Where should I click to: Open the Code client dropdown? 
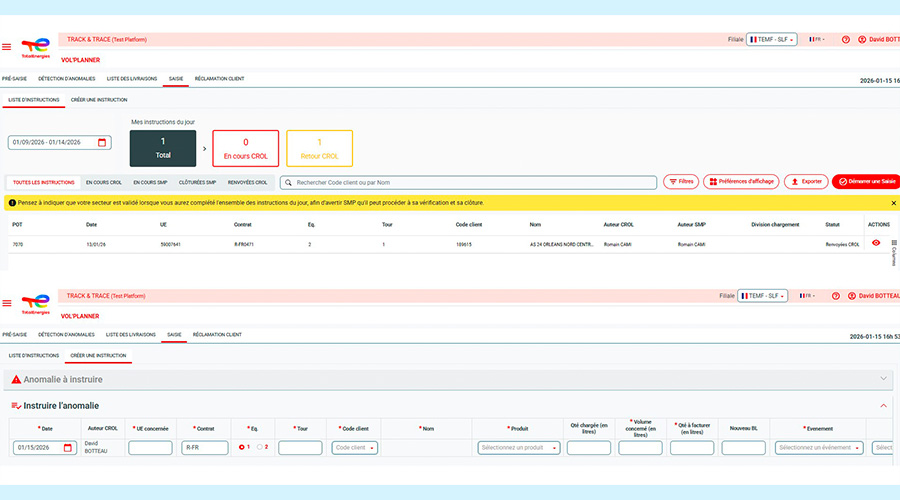tap(356, 448)
